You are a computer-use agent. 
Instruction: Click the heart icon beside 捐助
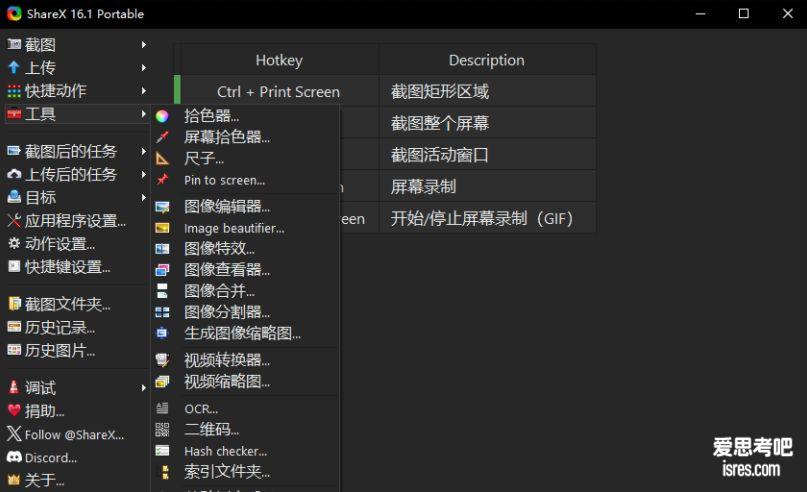point(14,411)
